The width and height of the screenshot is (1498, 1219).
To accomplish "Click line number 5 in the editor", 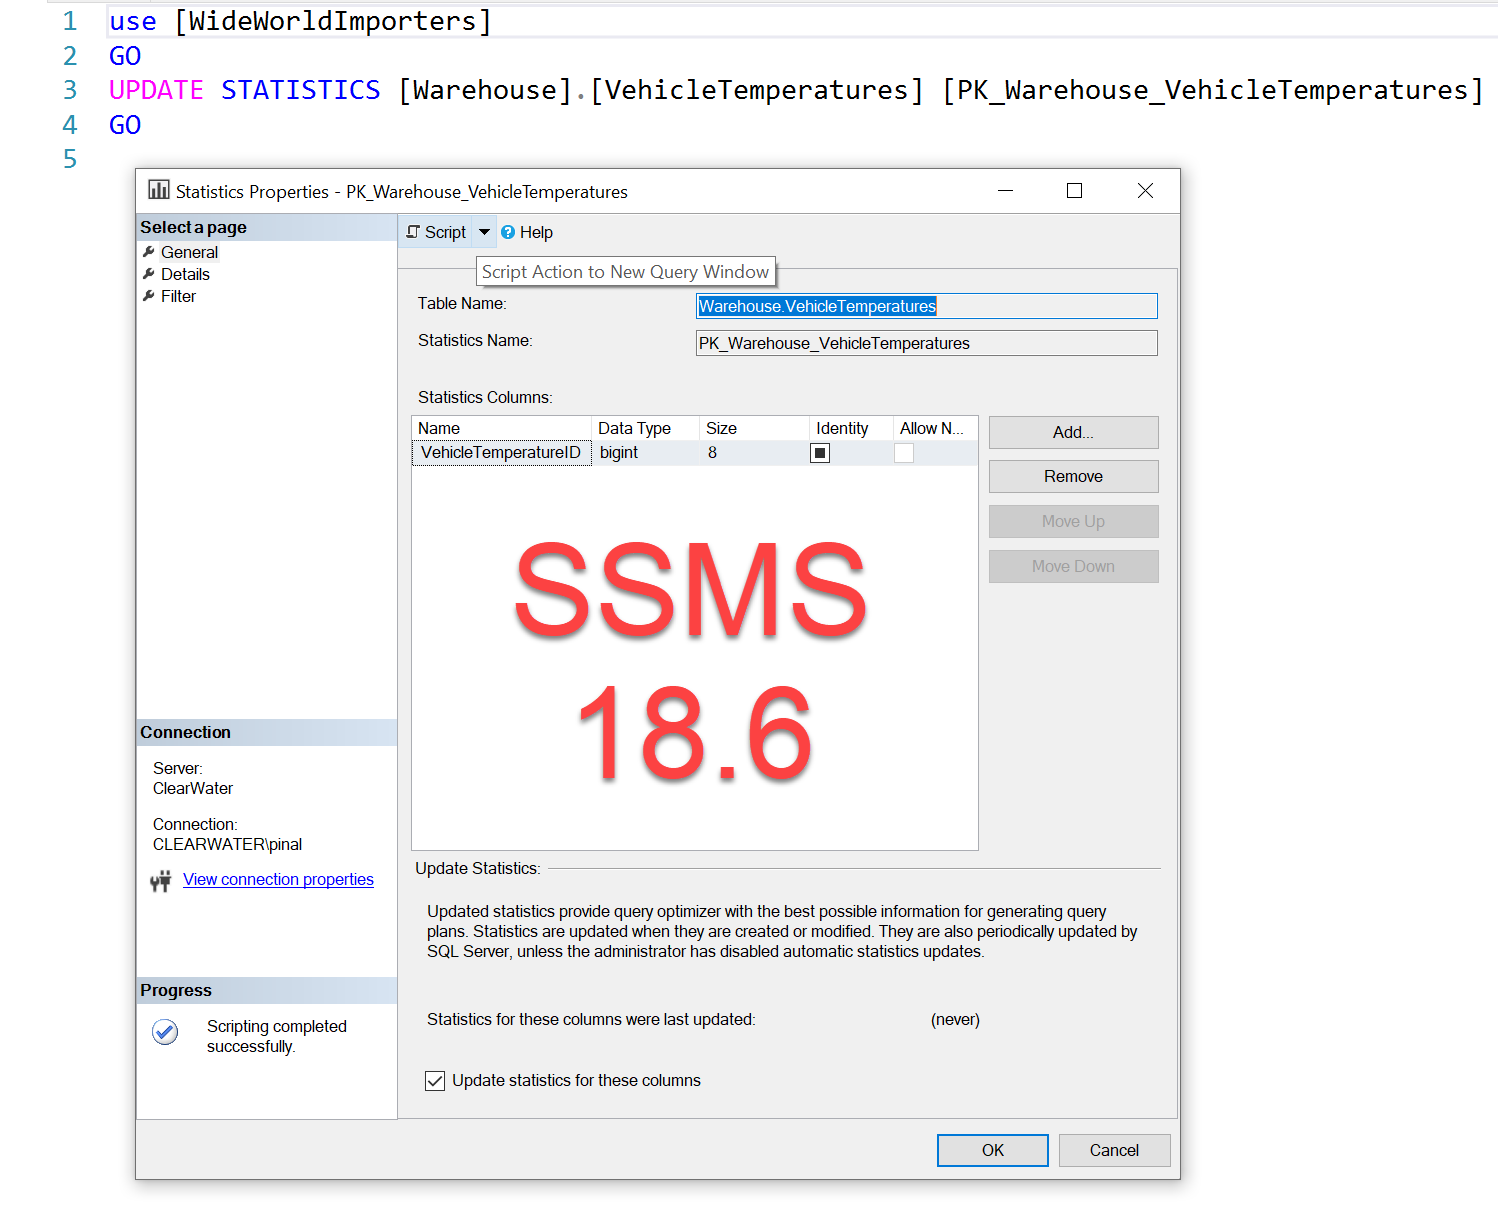I will coord(70,159).
